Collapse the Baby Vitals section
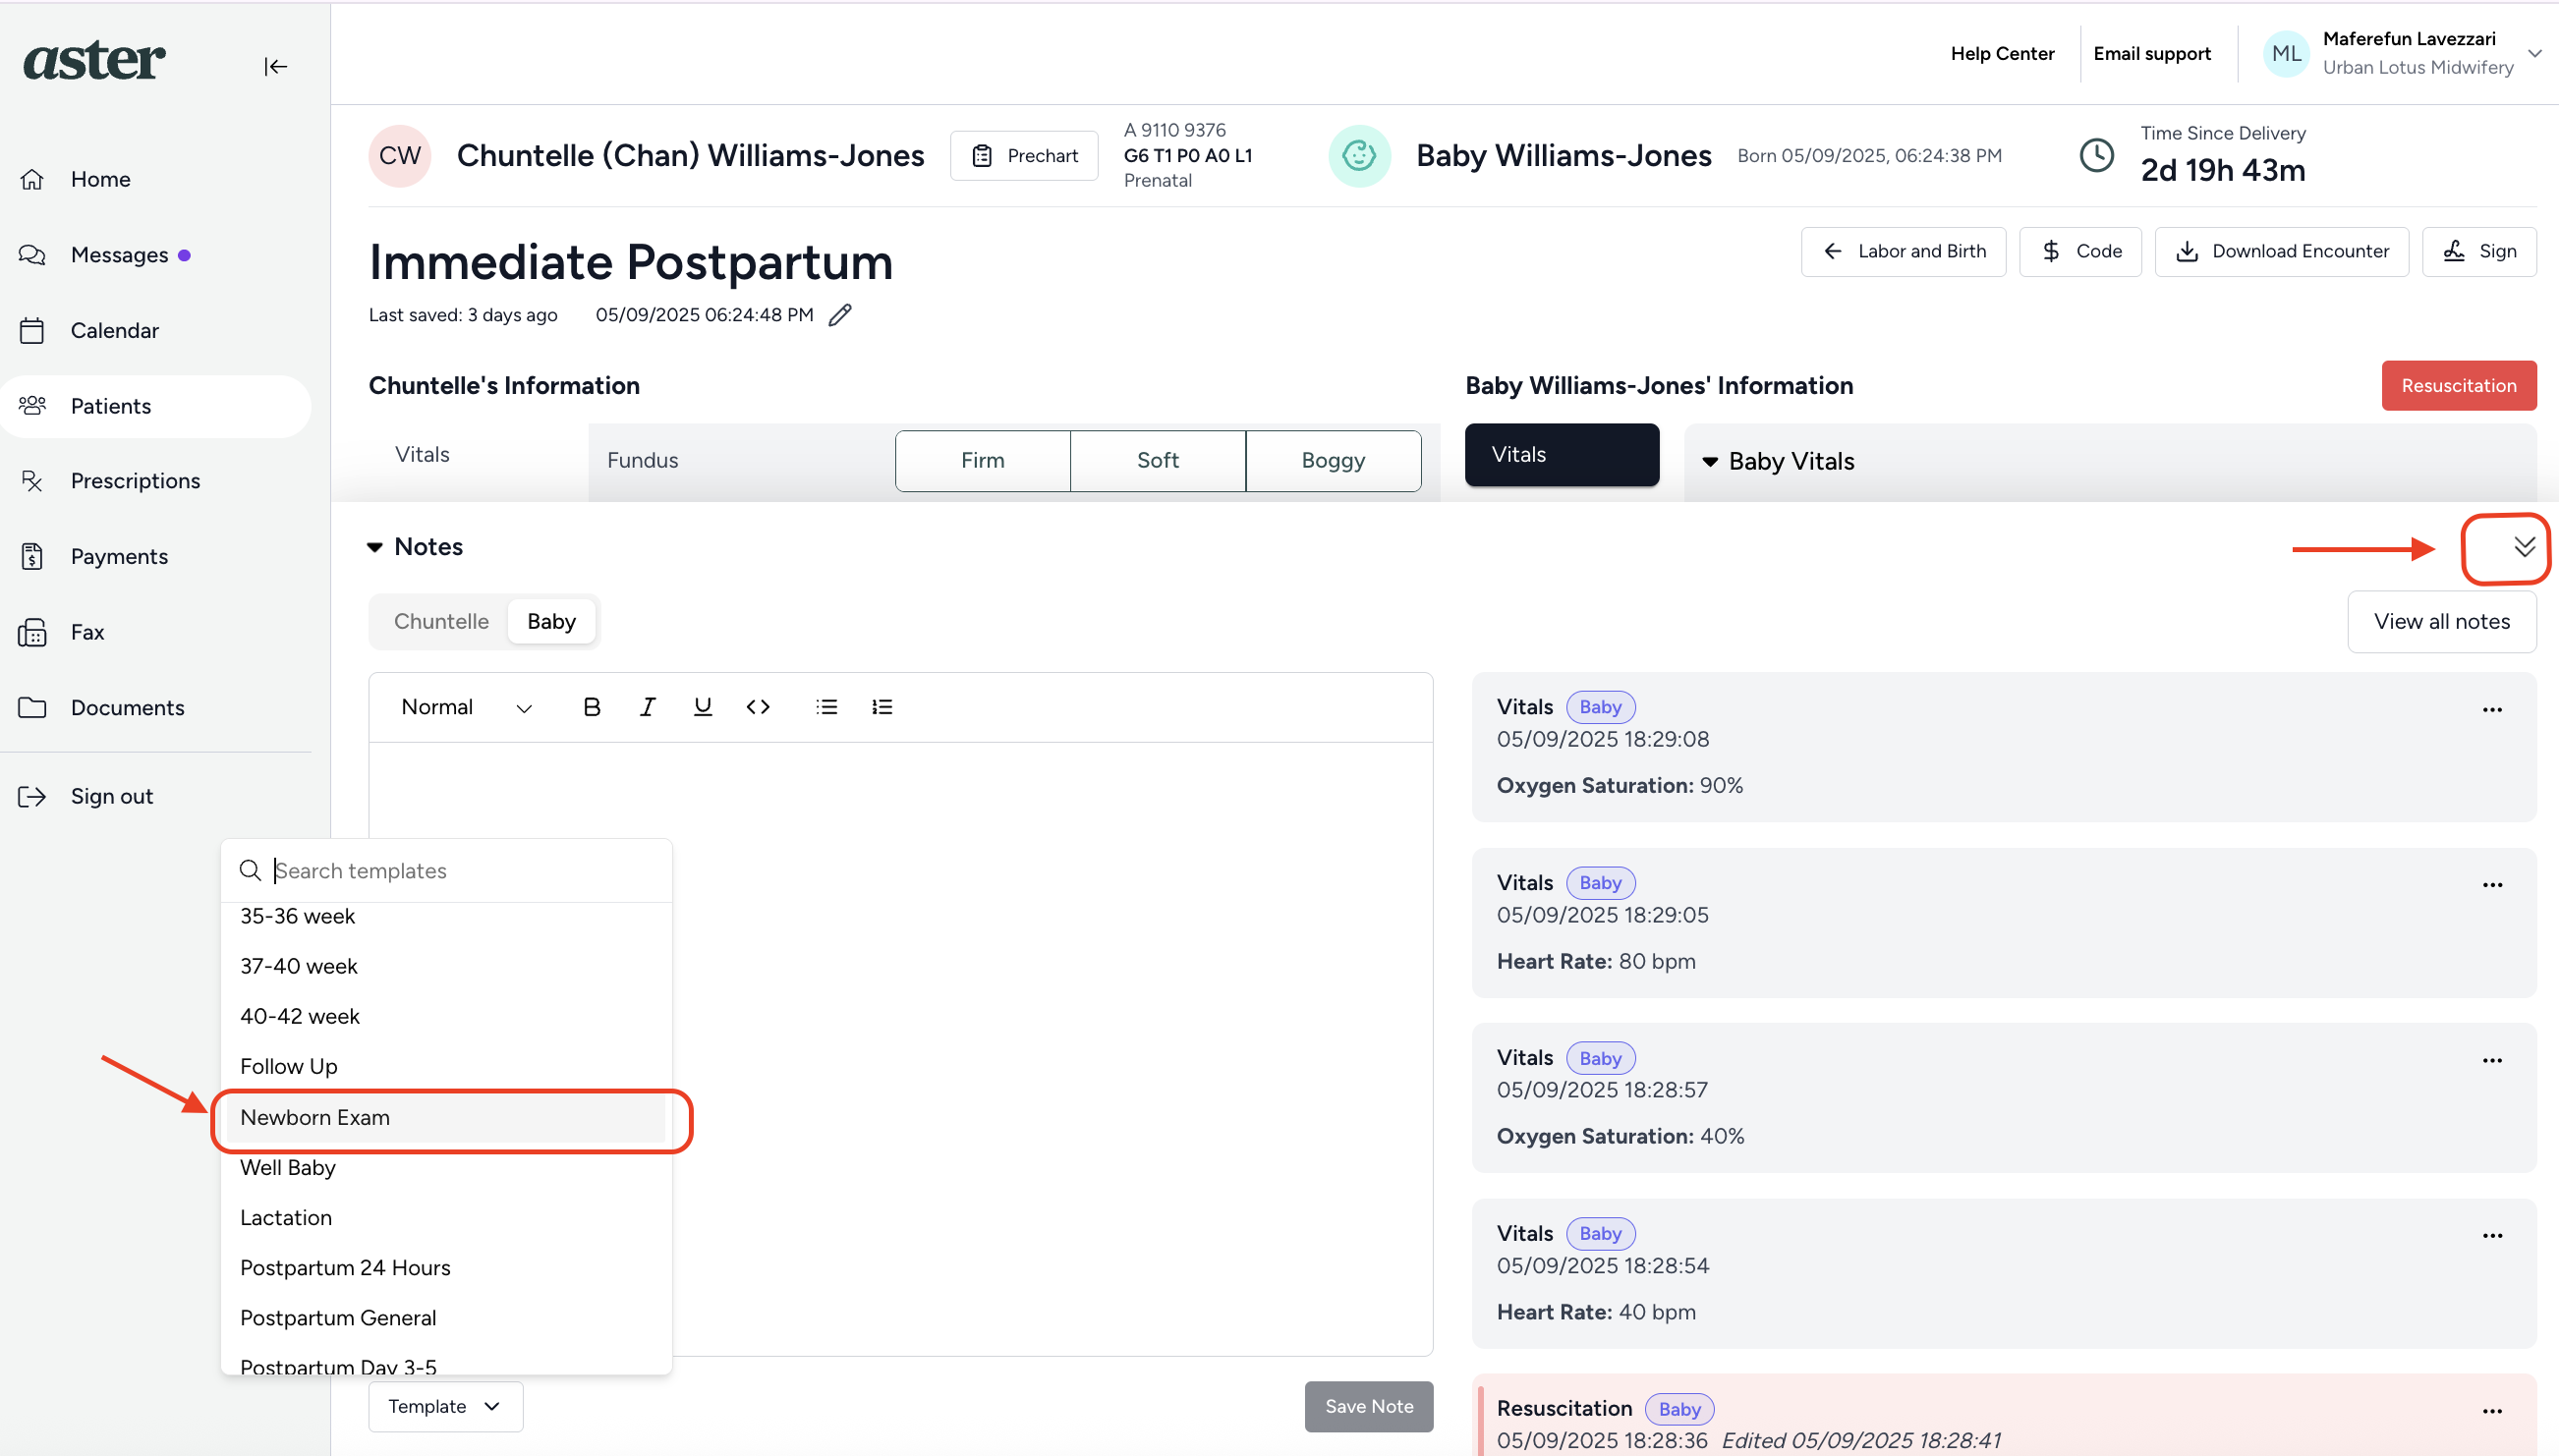Image resolution: width=2559 pixels, height=1456 pixels. click(x=1710, y=461)
